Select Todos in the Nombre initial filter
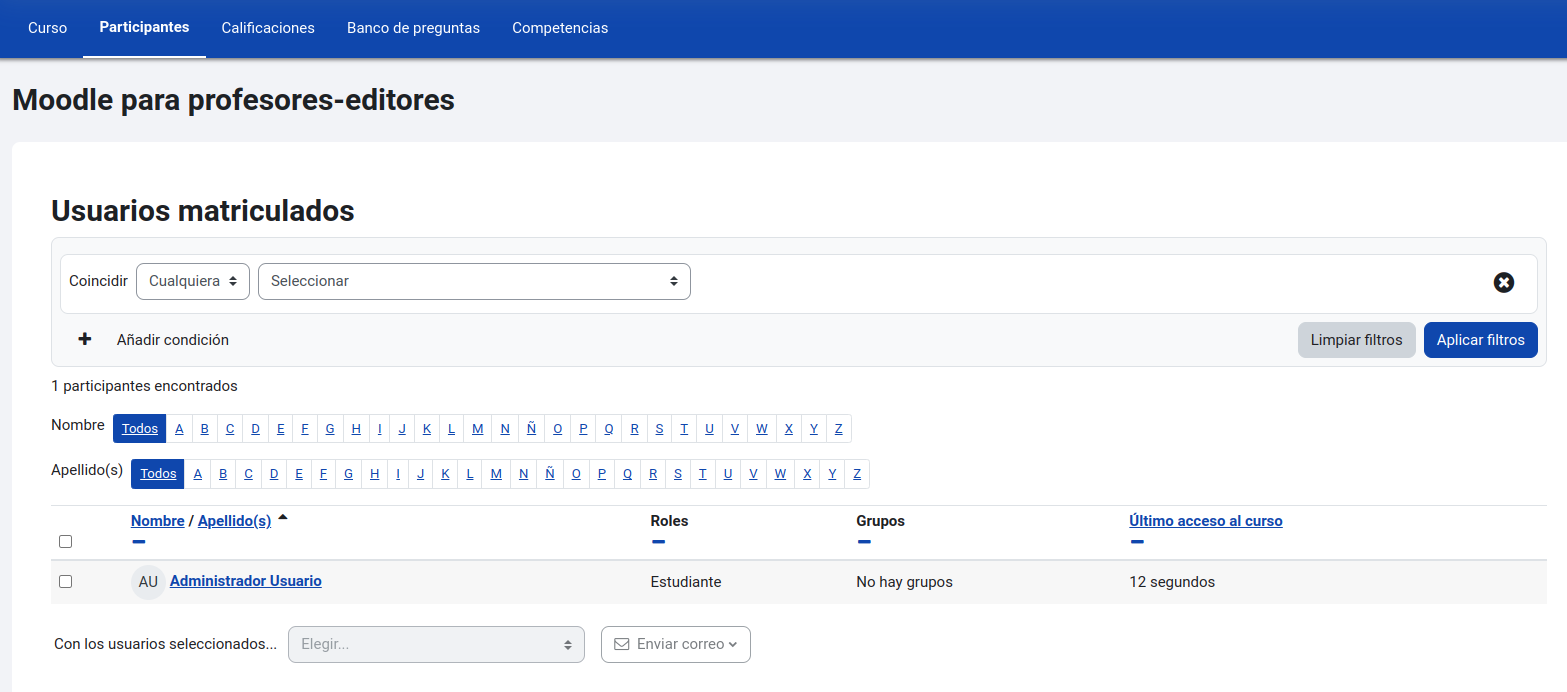 click(140, 429)
